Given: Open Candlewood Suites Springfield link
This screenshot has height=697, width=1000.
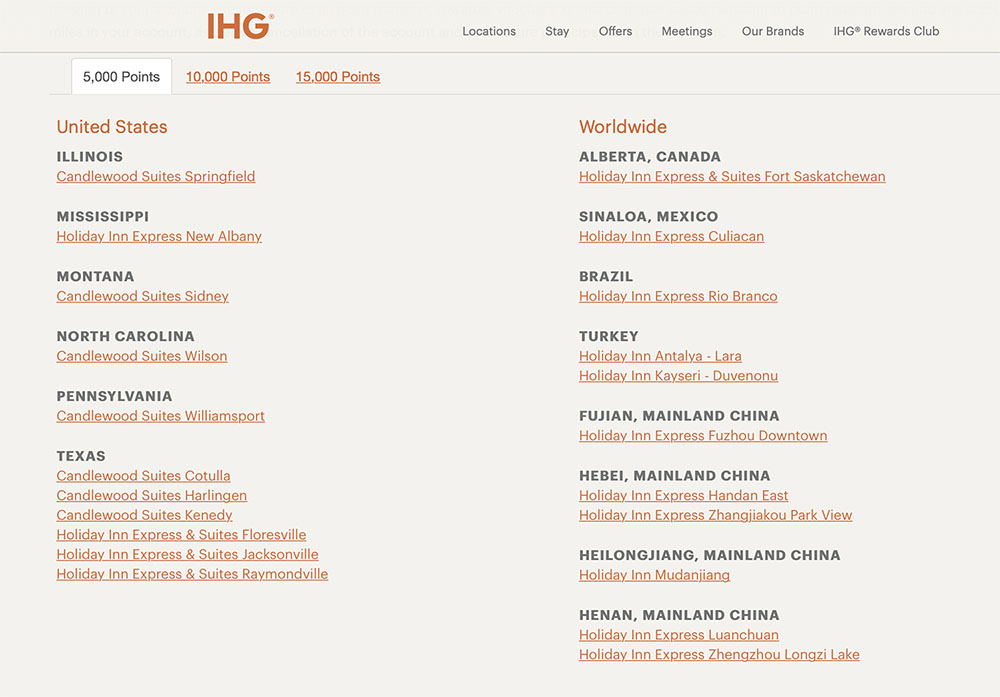Looking at the screenshot, I should (x=156, y=177).
